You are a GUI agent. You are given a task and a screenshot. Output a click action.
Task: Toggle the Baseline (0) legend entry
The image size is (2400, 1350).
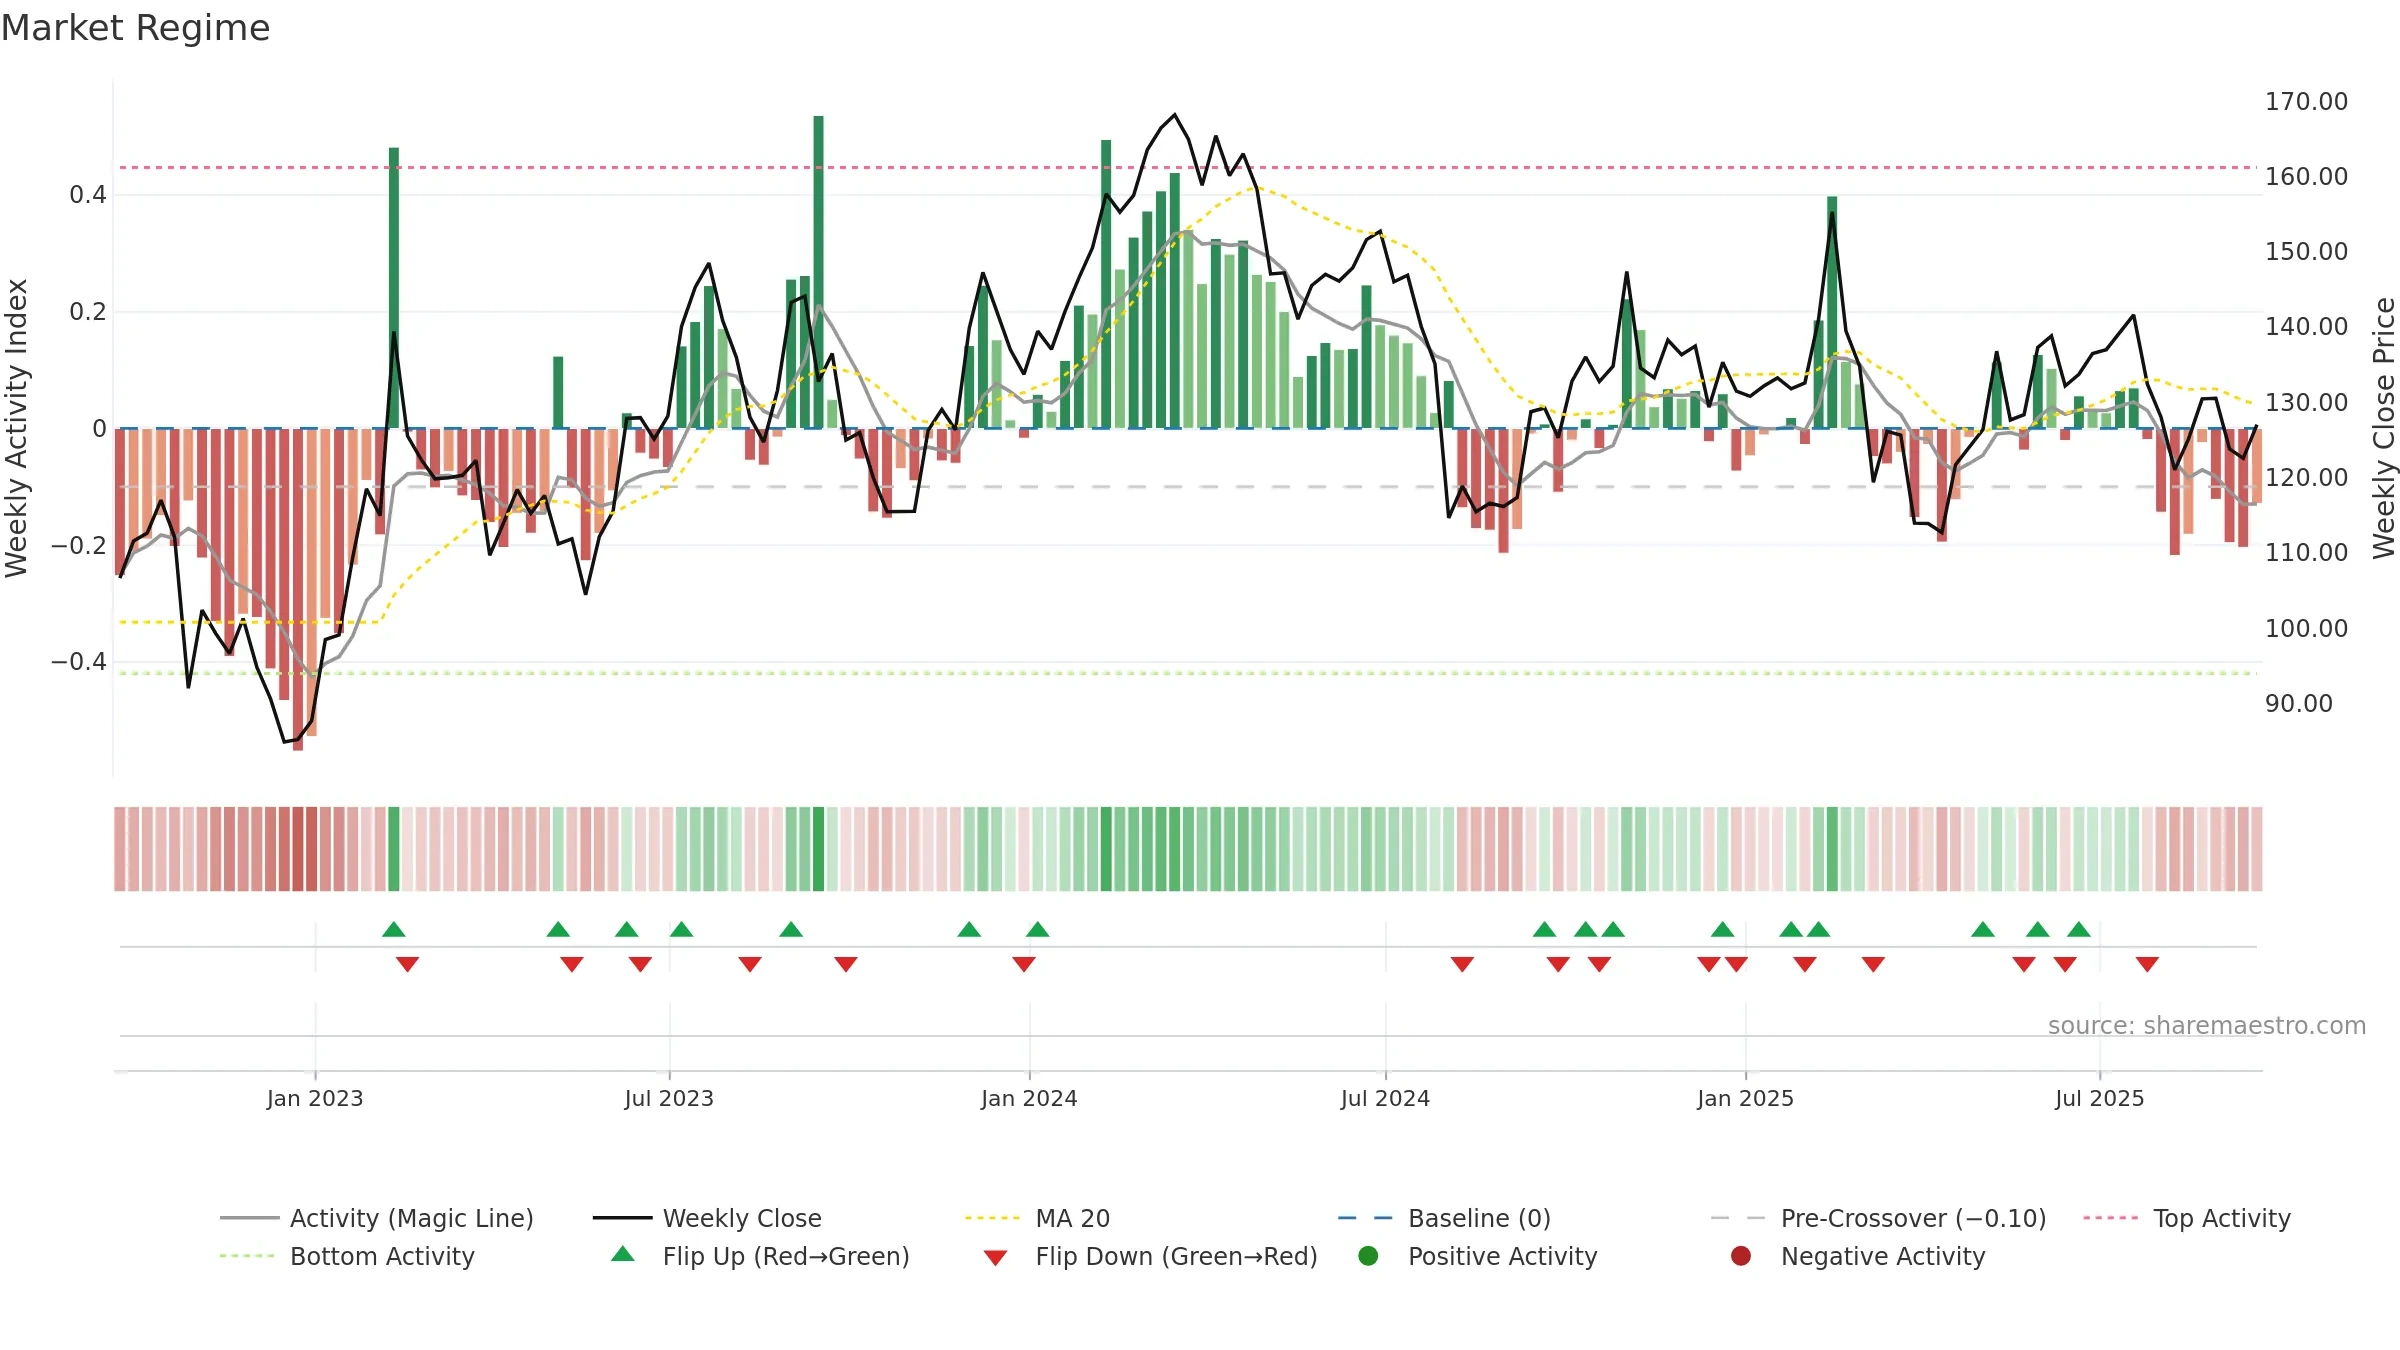tap(1444, 1218)
